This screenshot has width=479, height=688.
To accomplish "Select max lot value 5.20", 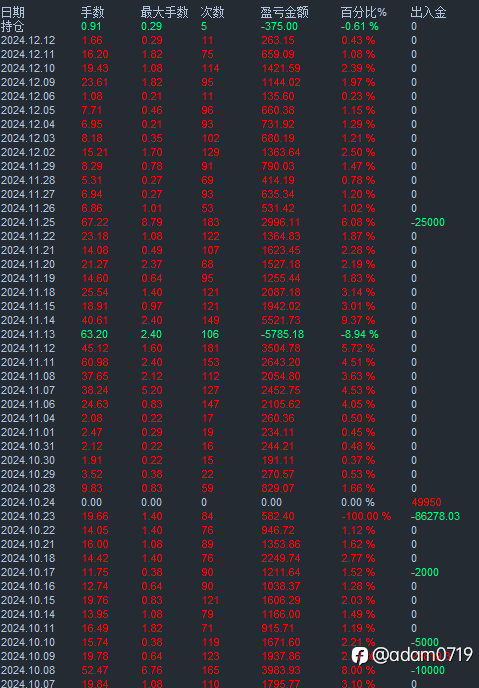I will coord(152,391).
